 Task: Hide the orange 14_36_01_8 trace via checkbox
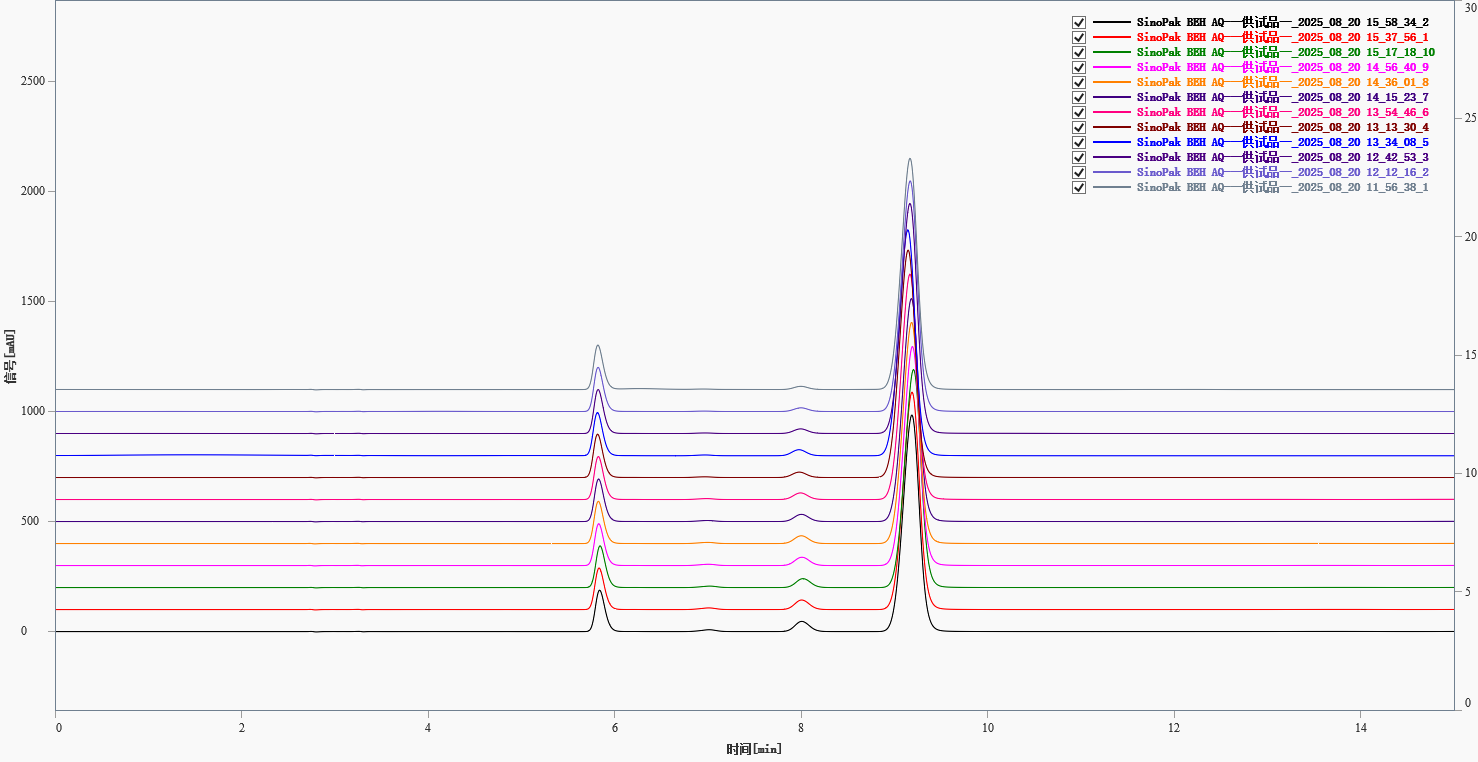[x=1079, y=82]
